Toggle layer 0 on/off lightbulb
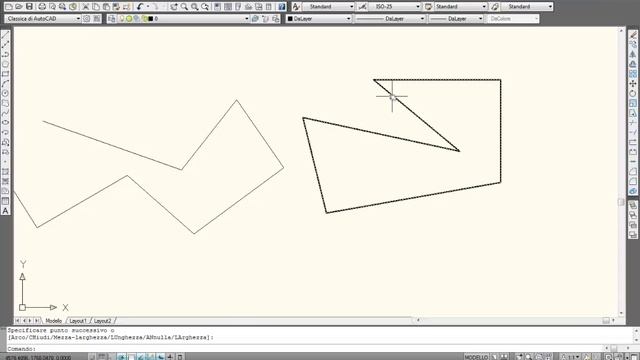The image size is (640, 360). 122,19
